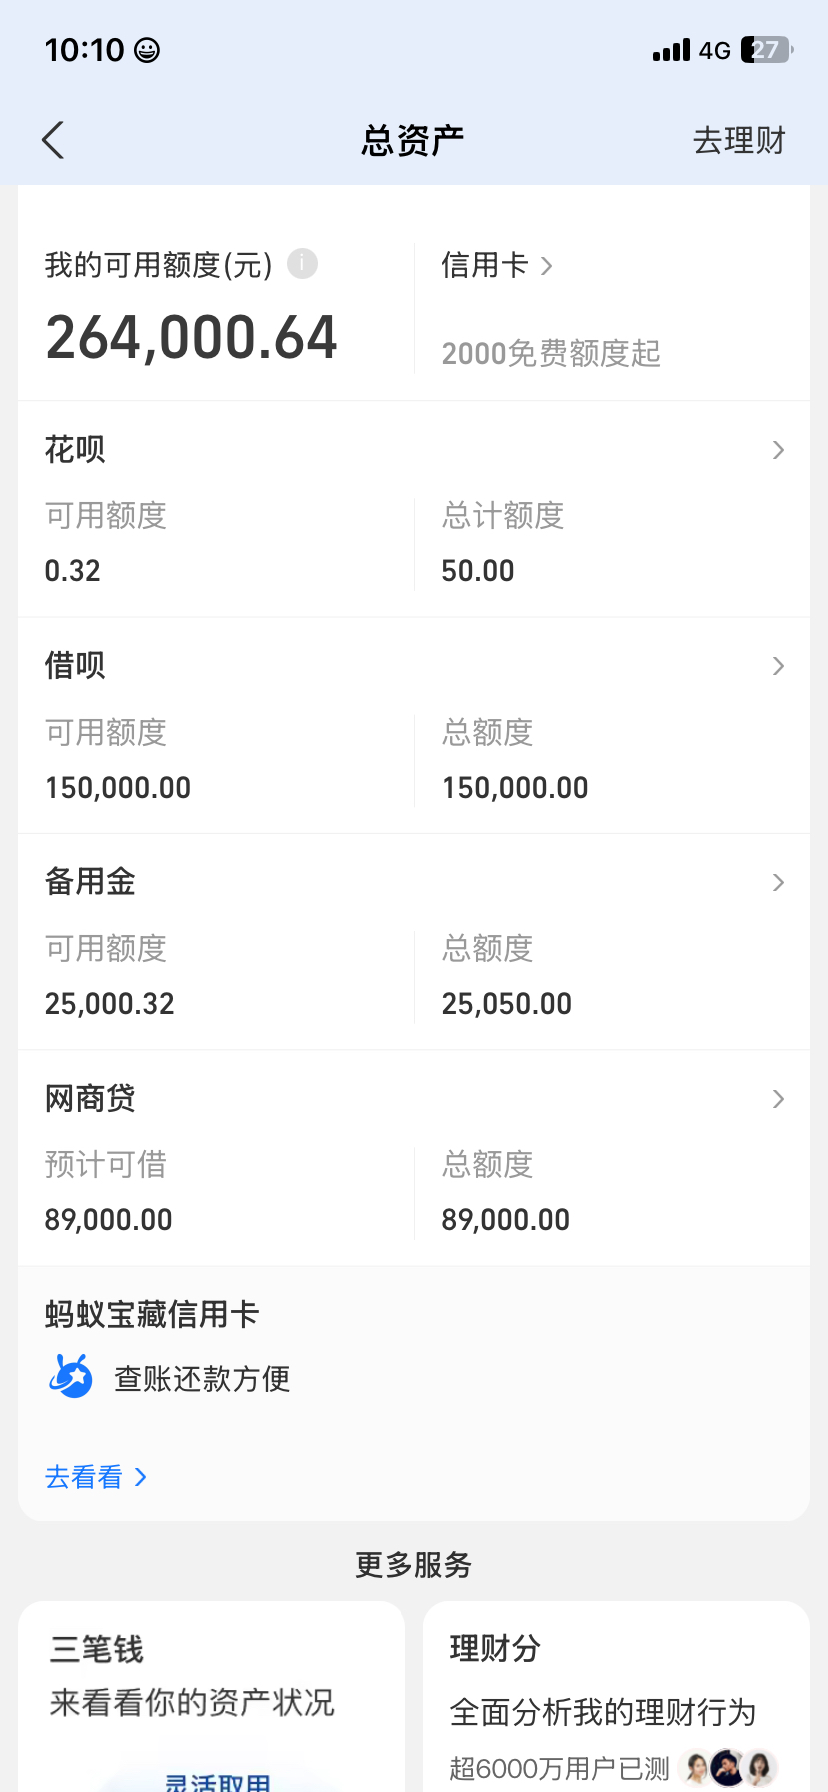Open the 信用卡 section chevron
This screenshot has height=1792, width=828.
point(546,266)
